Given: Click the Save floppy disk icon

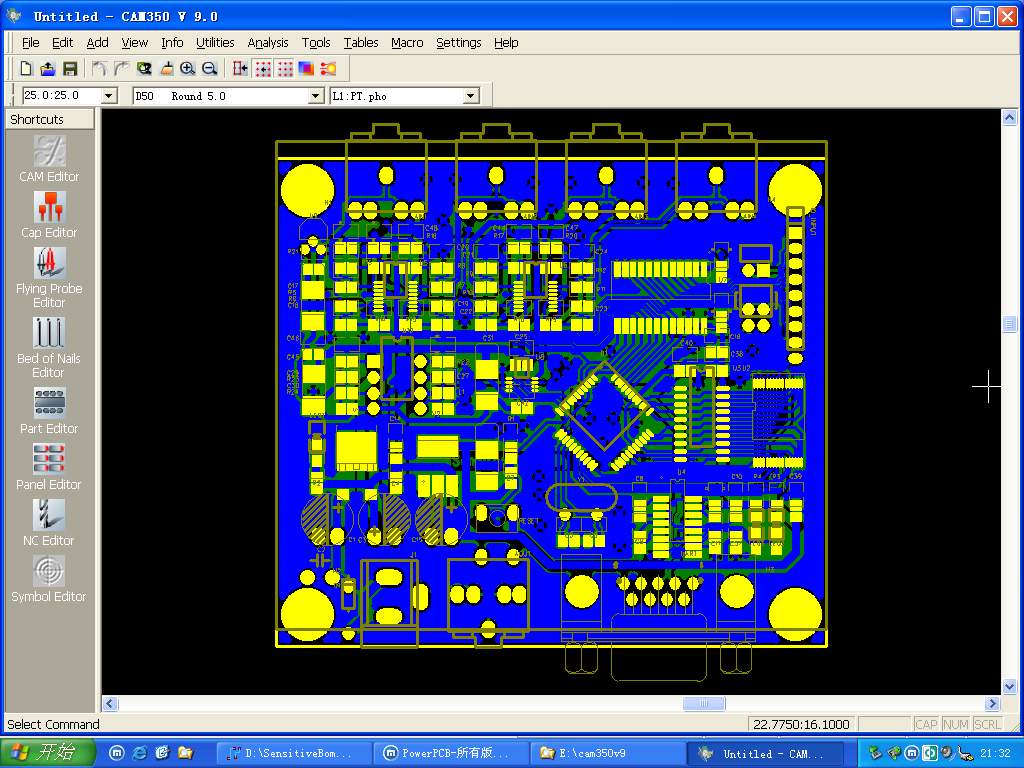Looking at the screenshot, I should coord(70,69).
